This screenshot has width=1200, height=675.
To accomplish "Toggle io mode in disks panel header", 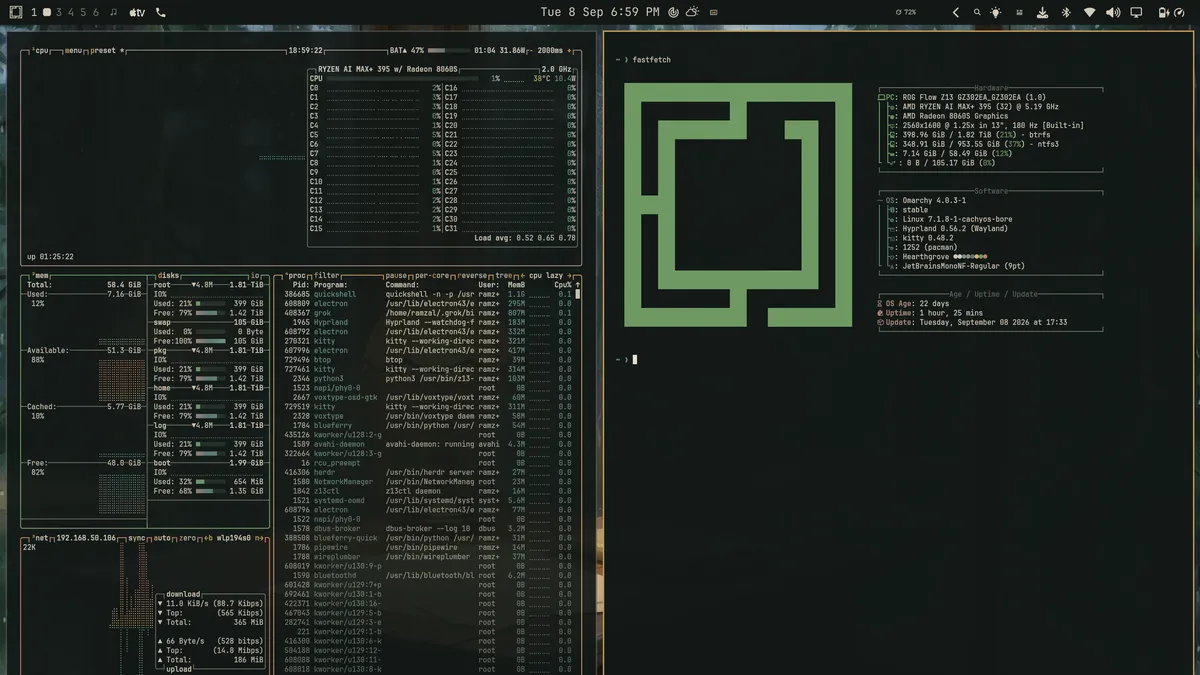I will coord(254,275).
